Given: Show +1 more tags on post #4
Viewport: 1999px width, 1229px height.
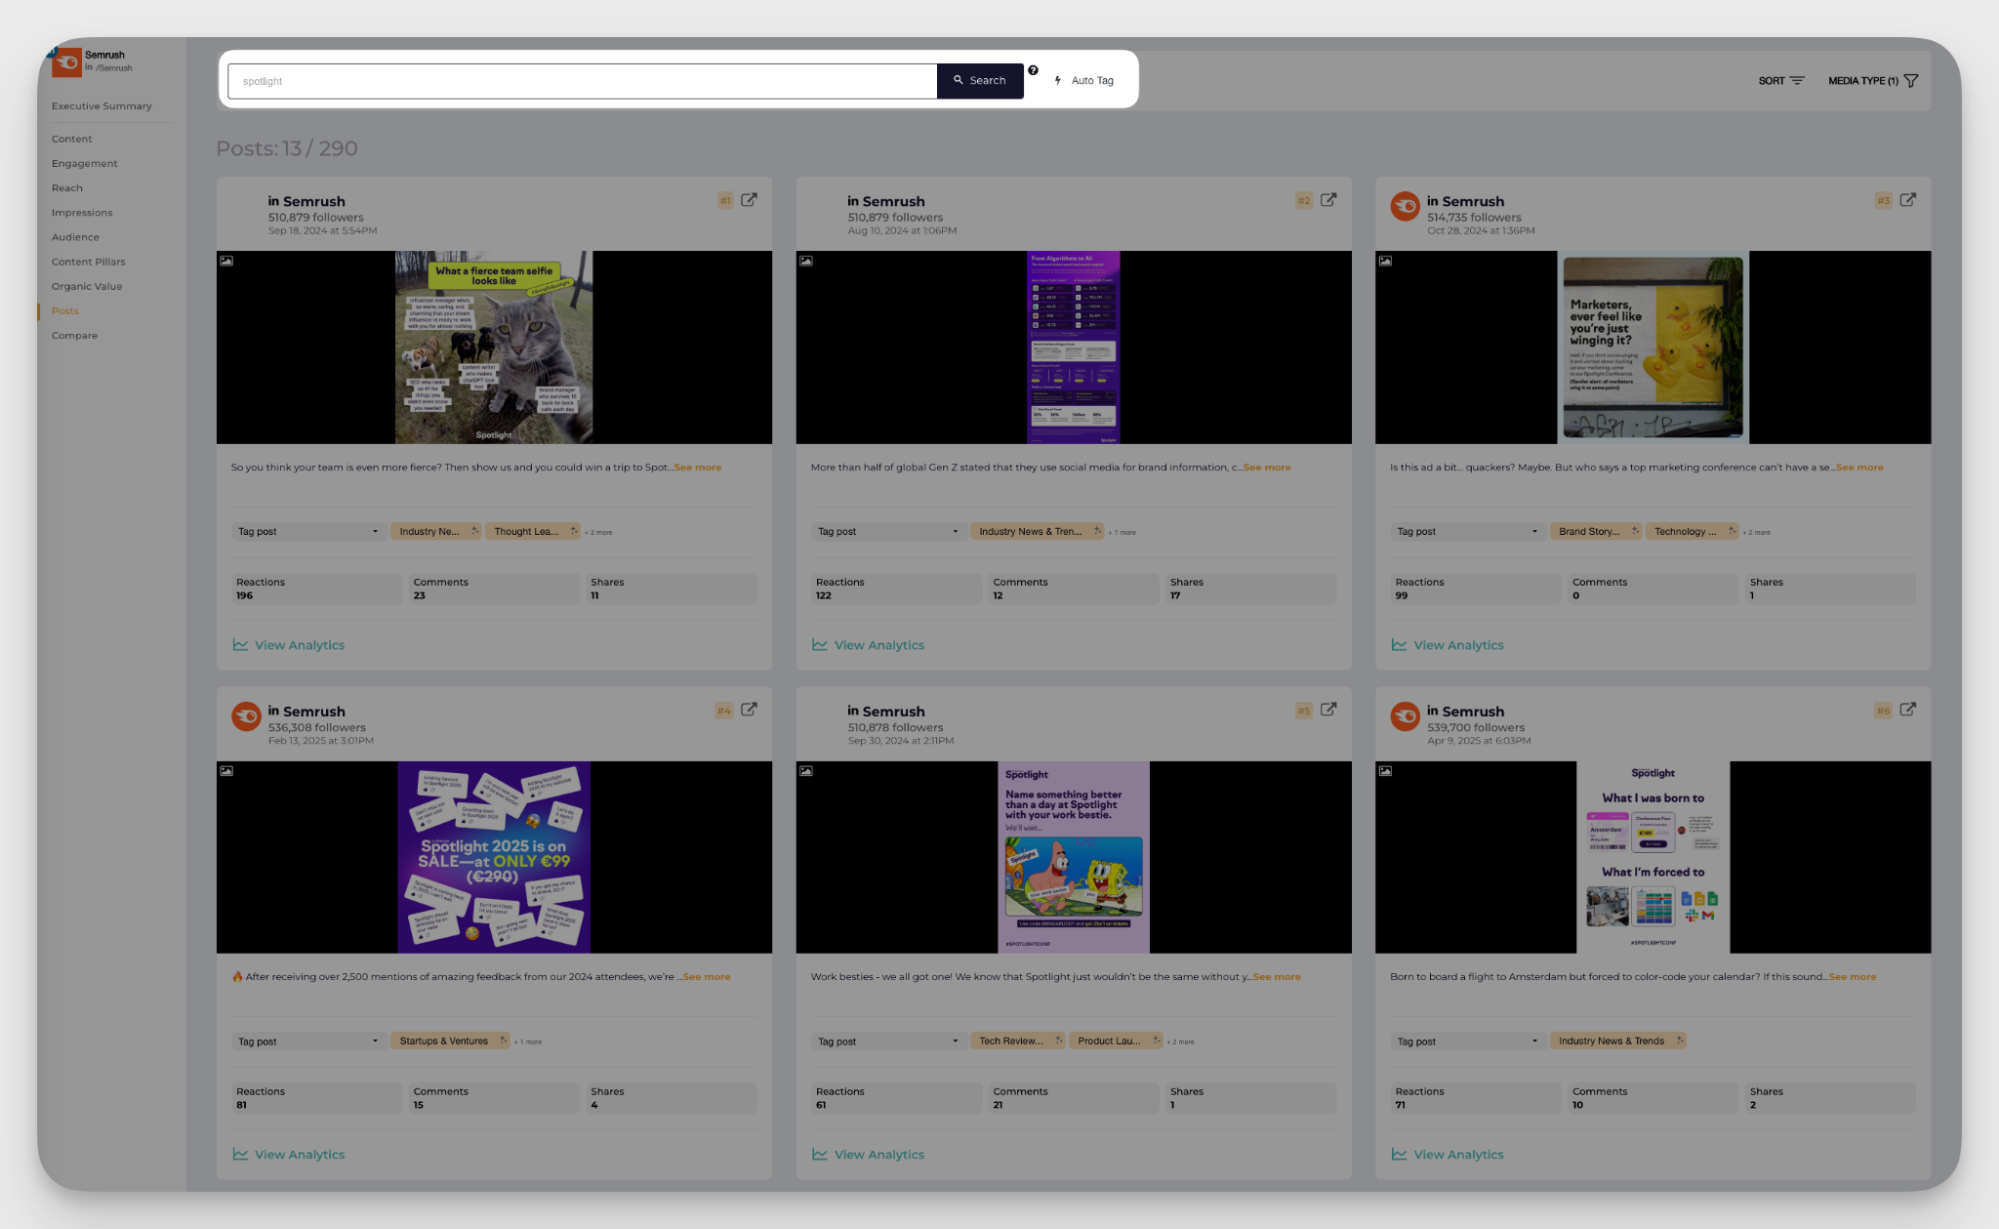Looking at the screenshot, I should 528,1042.
